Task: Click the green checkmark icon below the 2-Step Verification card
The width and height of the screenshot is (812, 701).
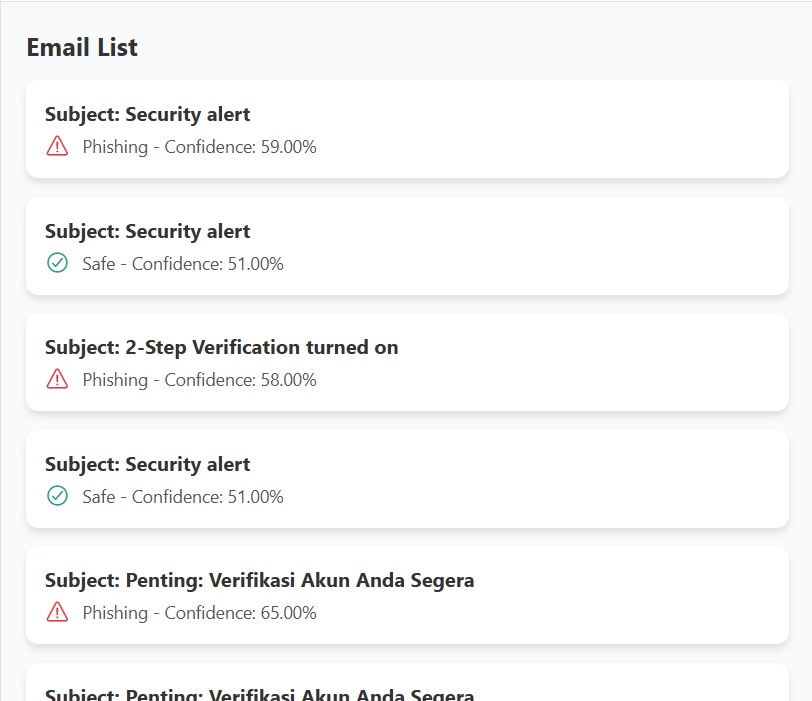Action: 57,496
